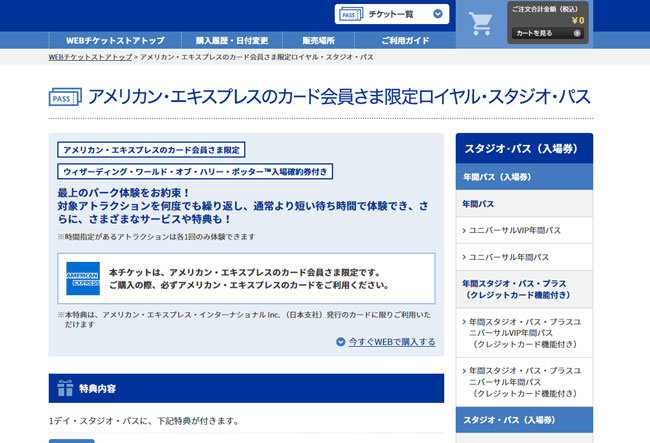650x443 pixels.
Task: Click the arrow icon on カートを見る
Action: coord(577,33)
